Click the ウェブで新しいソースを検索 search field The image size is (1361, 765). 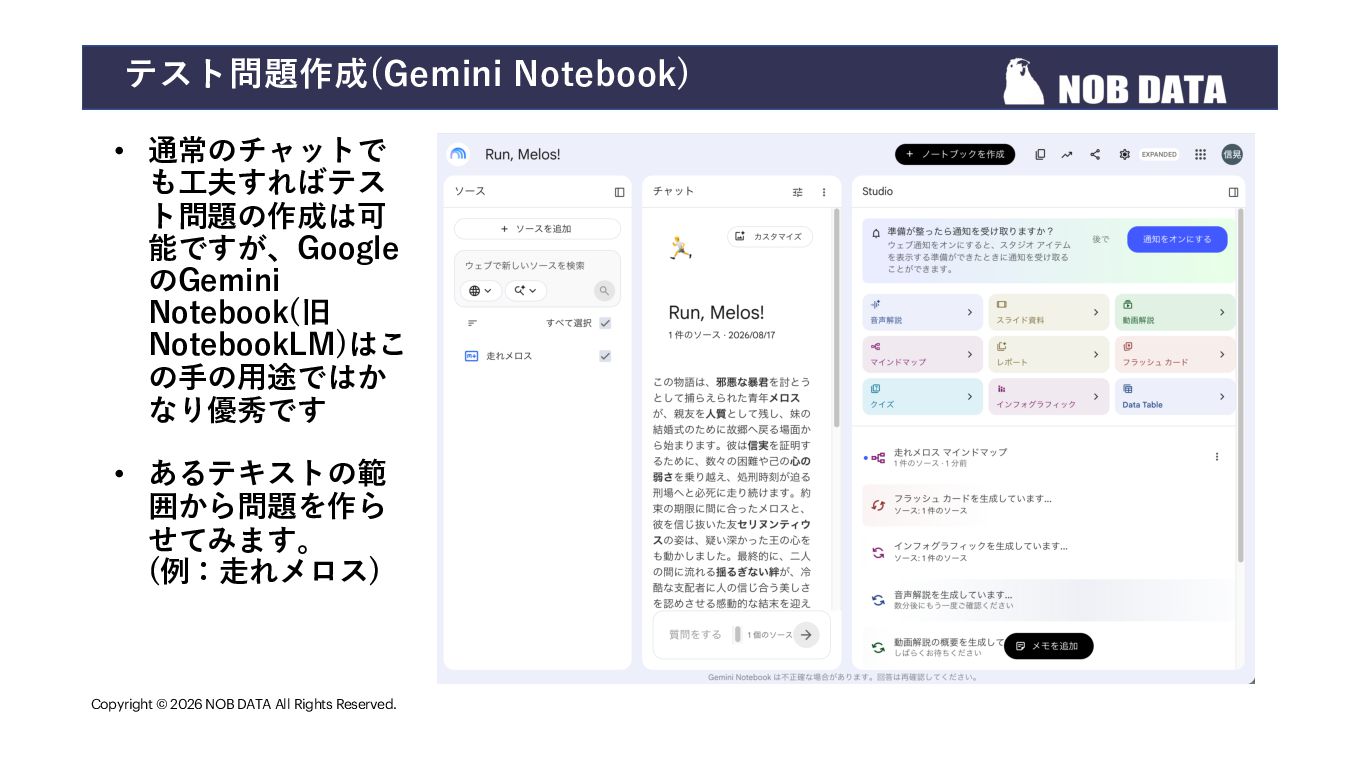coord(537,266)
